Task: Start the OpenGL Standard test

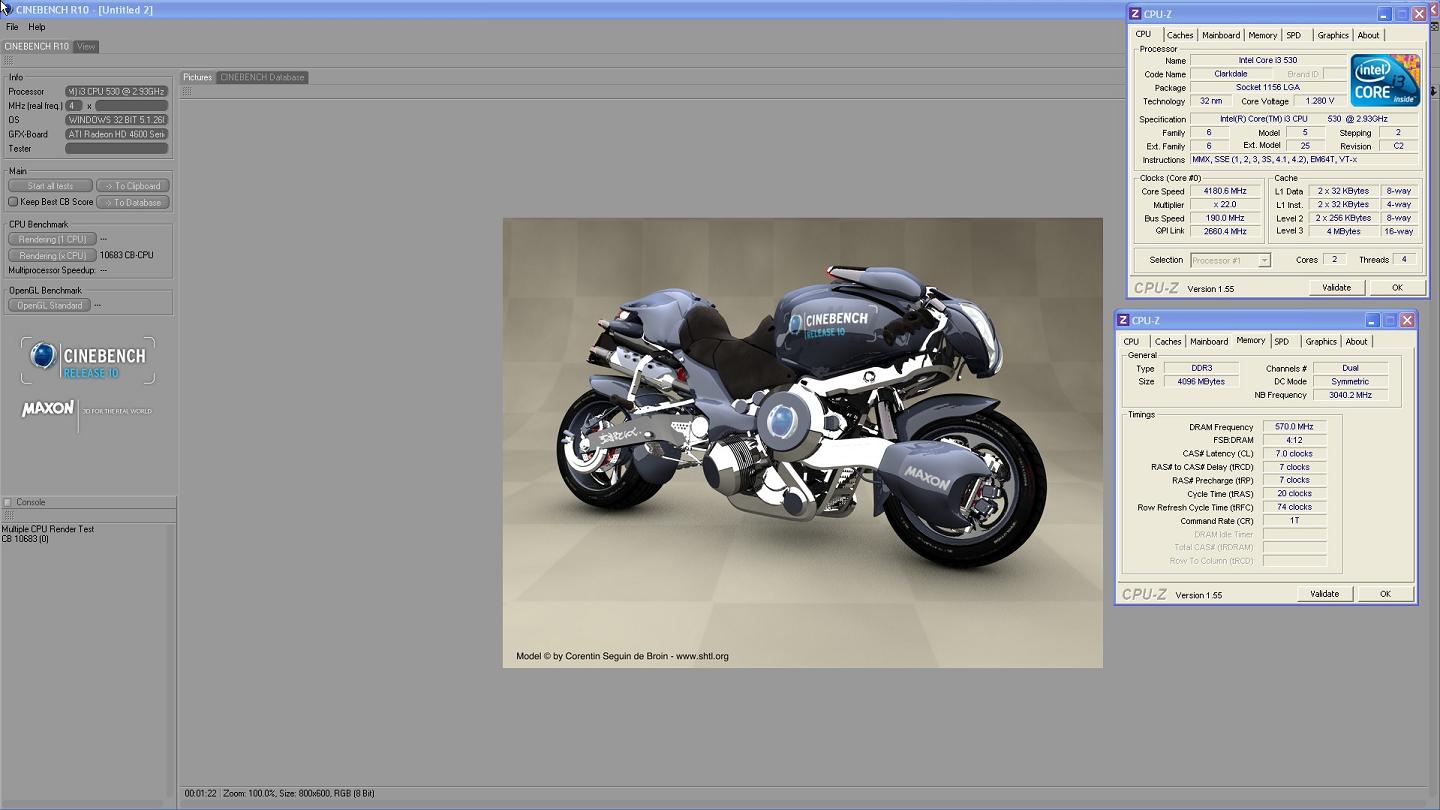Action: [x=49, y=305]
